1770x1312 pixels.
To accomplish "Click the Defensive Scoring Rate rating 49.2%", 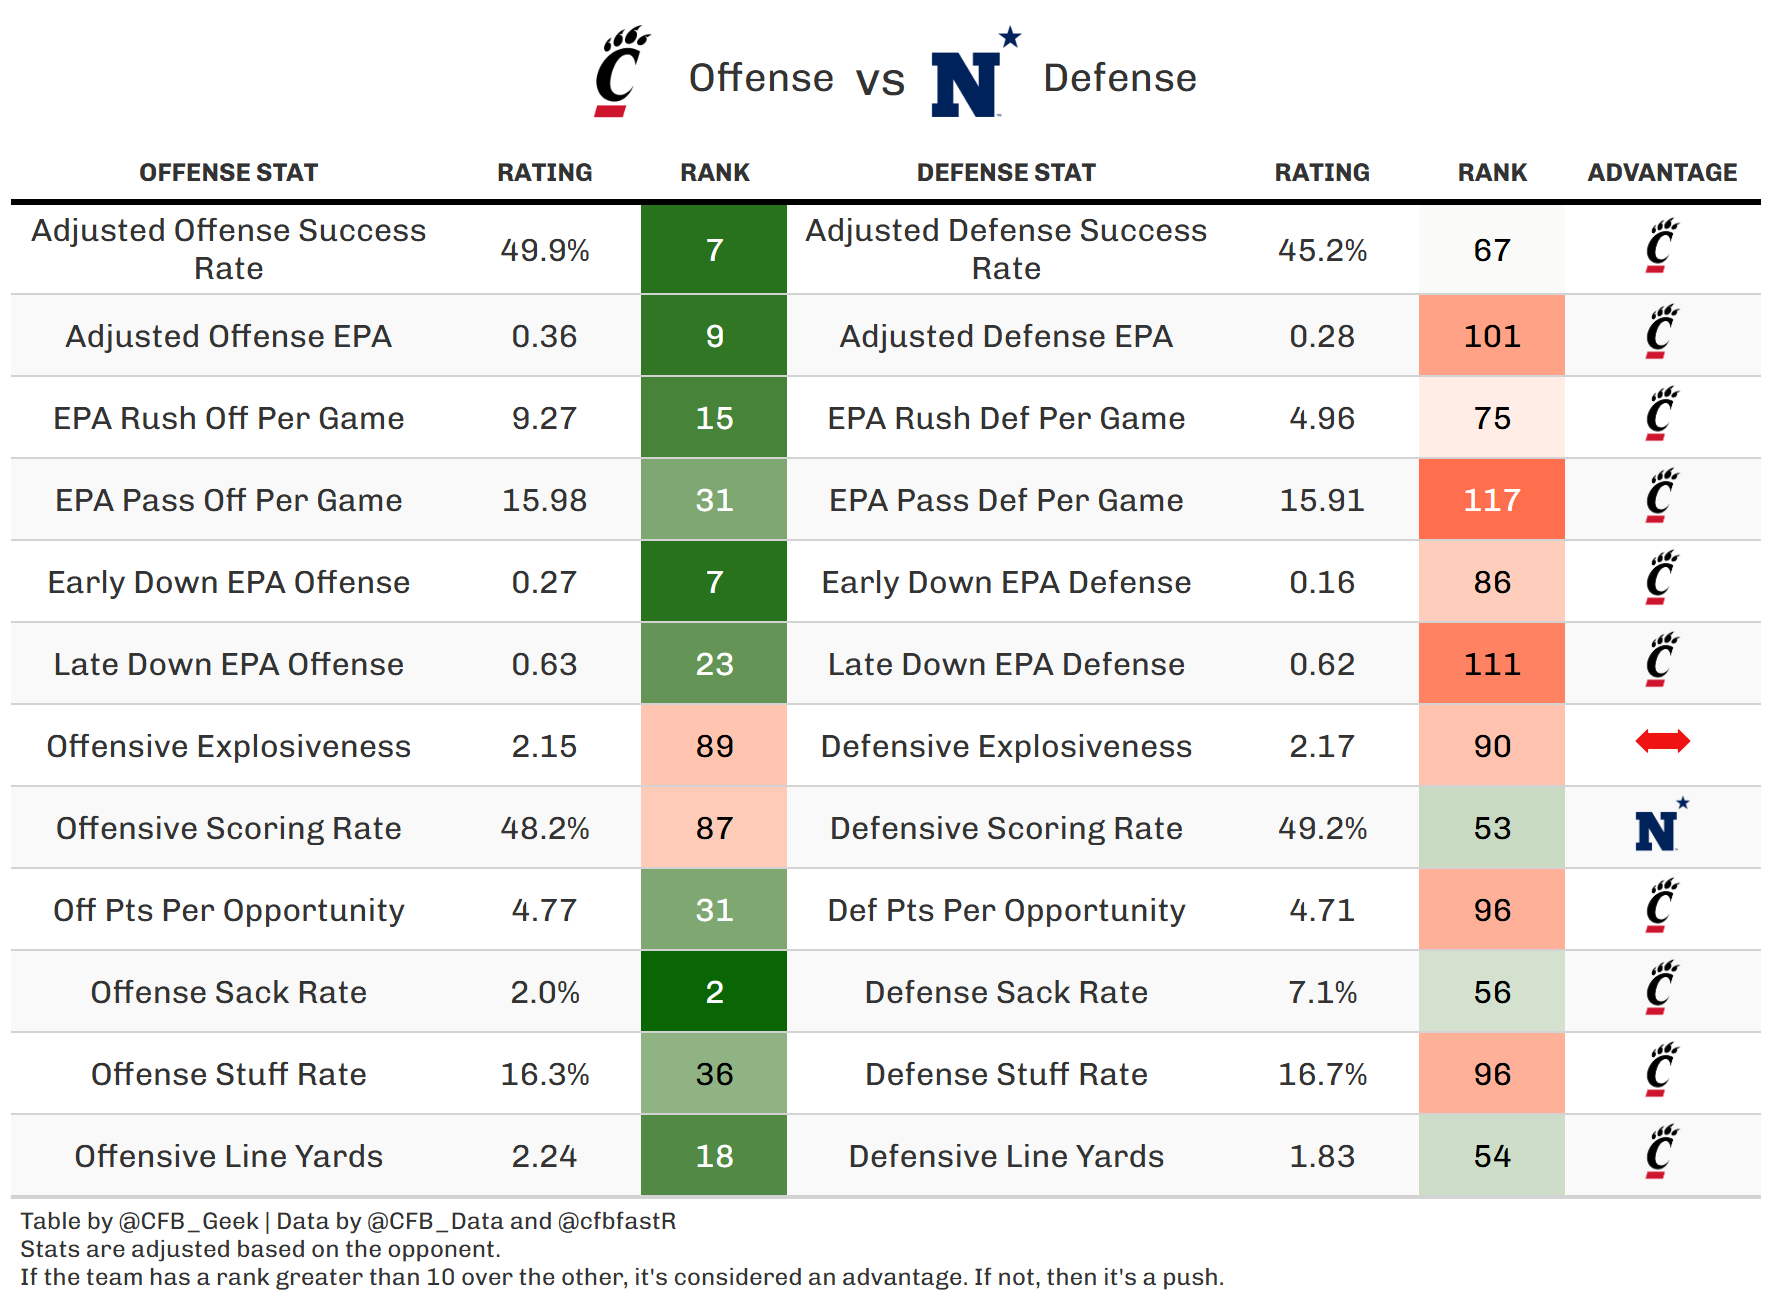I will tap(1322, 828).
